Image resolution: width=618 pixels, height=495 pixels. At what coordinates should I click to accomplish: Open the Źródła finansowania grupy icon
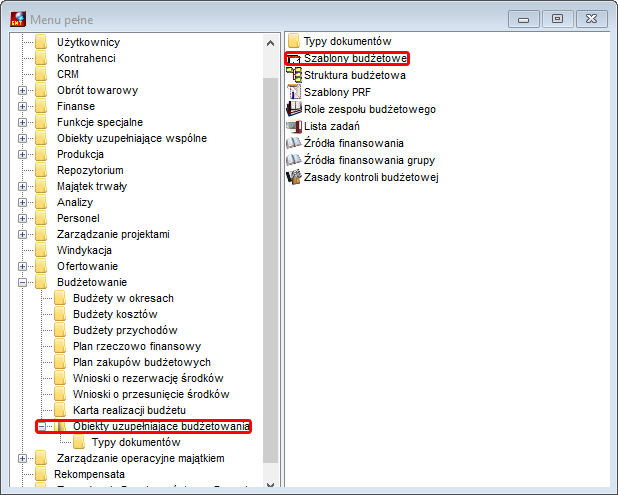(x=294, y=160)
